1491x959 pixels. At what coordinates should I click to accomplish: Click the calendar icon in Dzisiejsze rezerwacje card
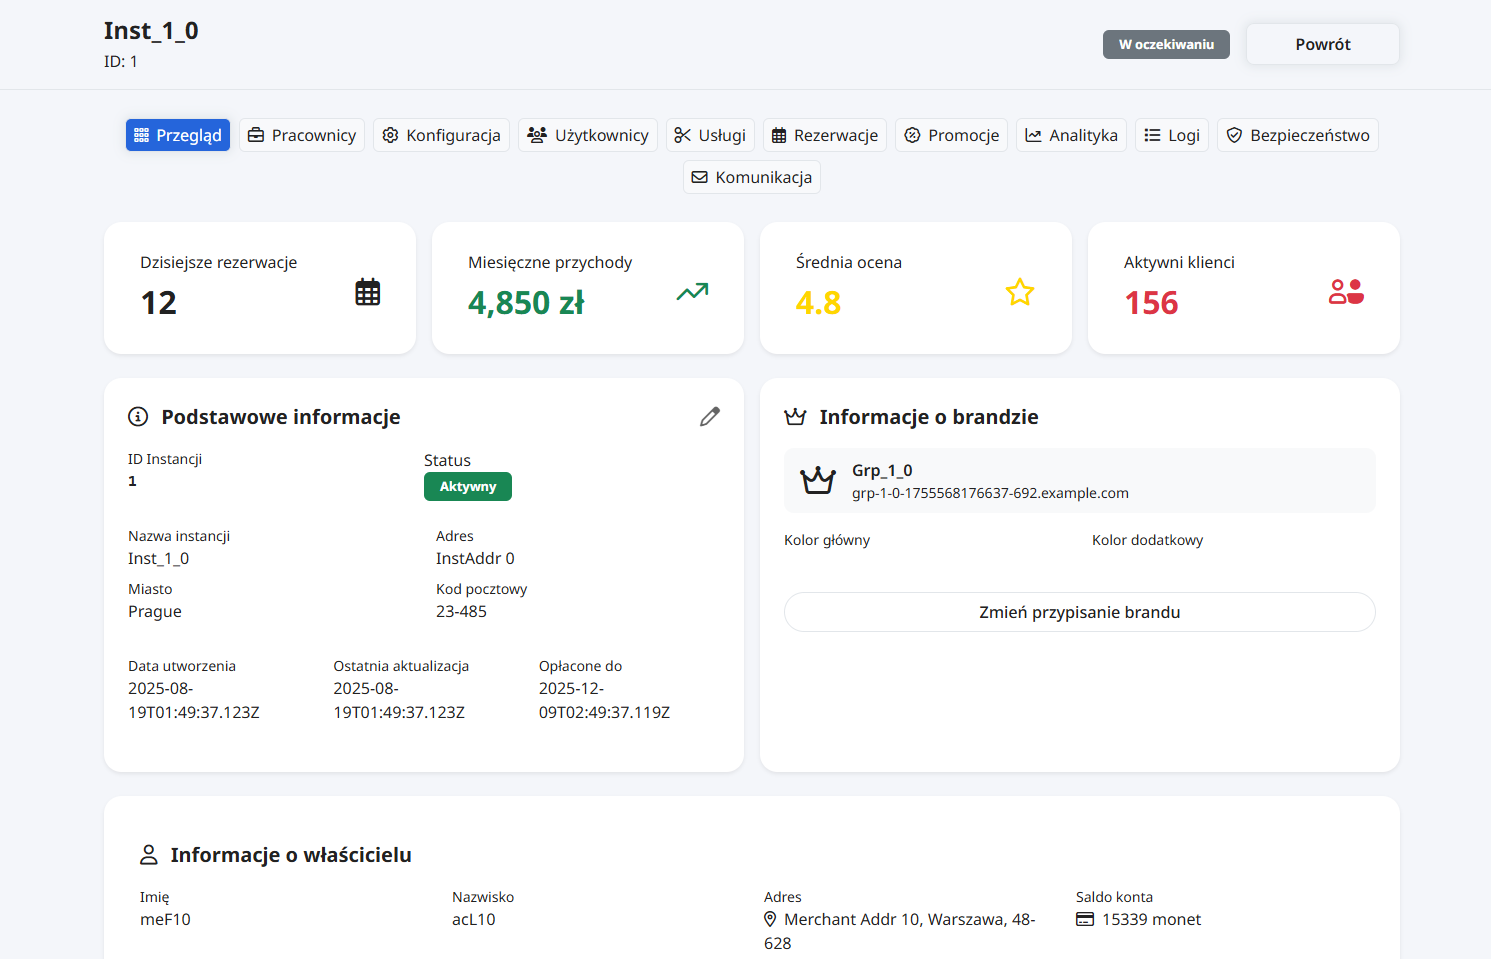(x=368, y=292)
